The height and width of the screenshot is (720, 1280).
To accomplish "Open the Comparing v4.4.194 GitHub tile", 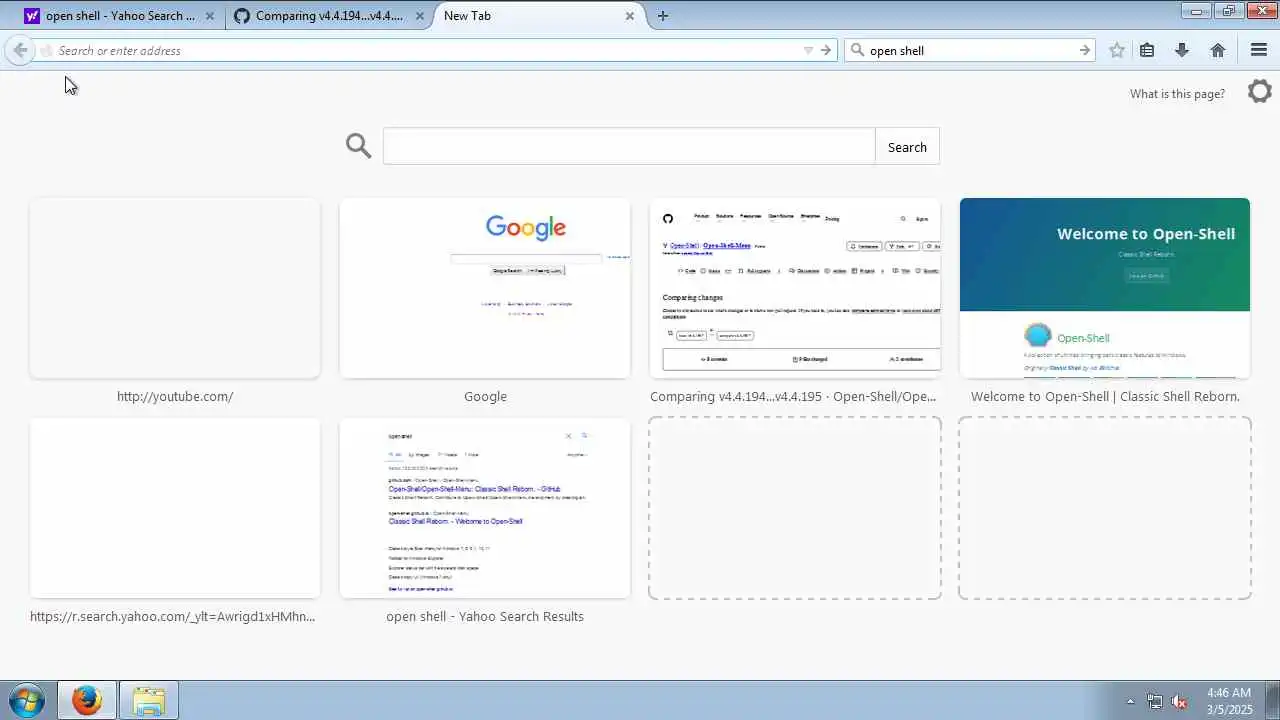I will (795, 288).
